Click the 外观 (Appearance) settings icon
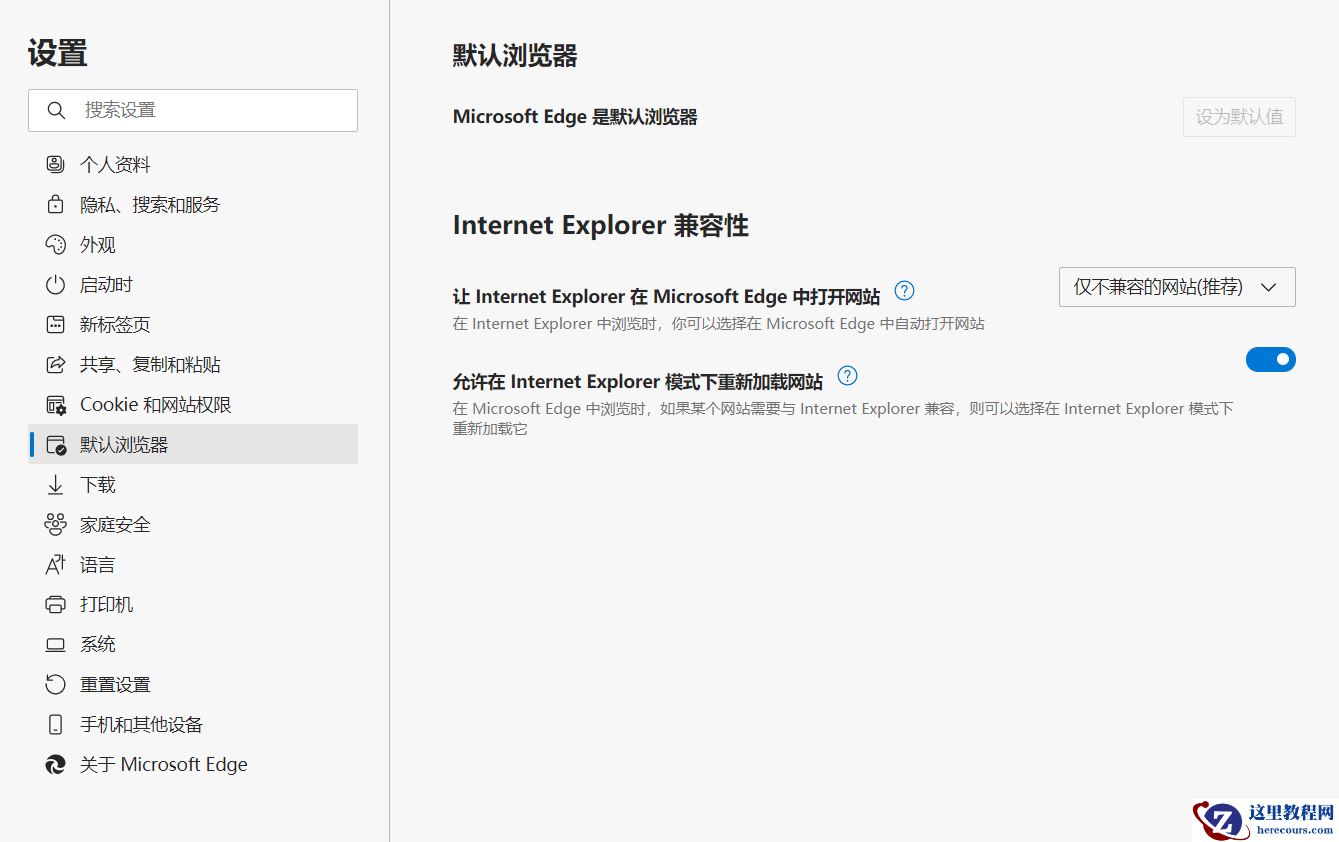Viewport: 1339px width, 842px height. tap(55, 244)
